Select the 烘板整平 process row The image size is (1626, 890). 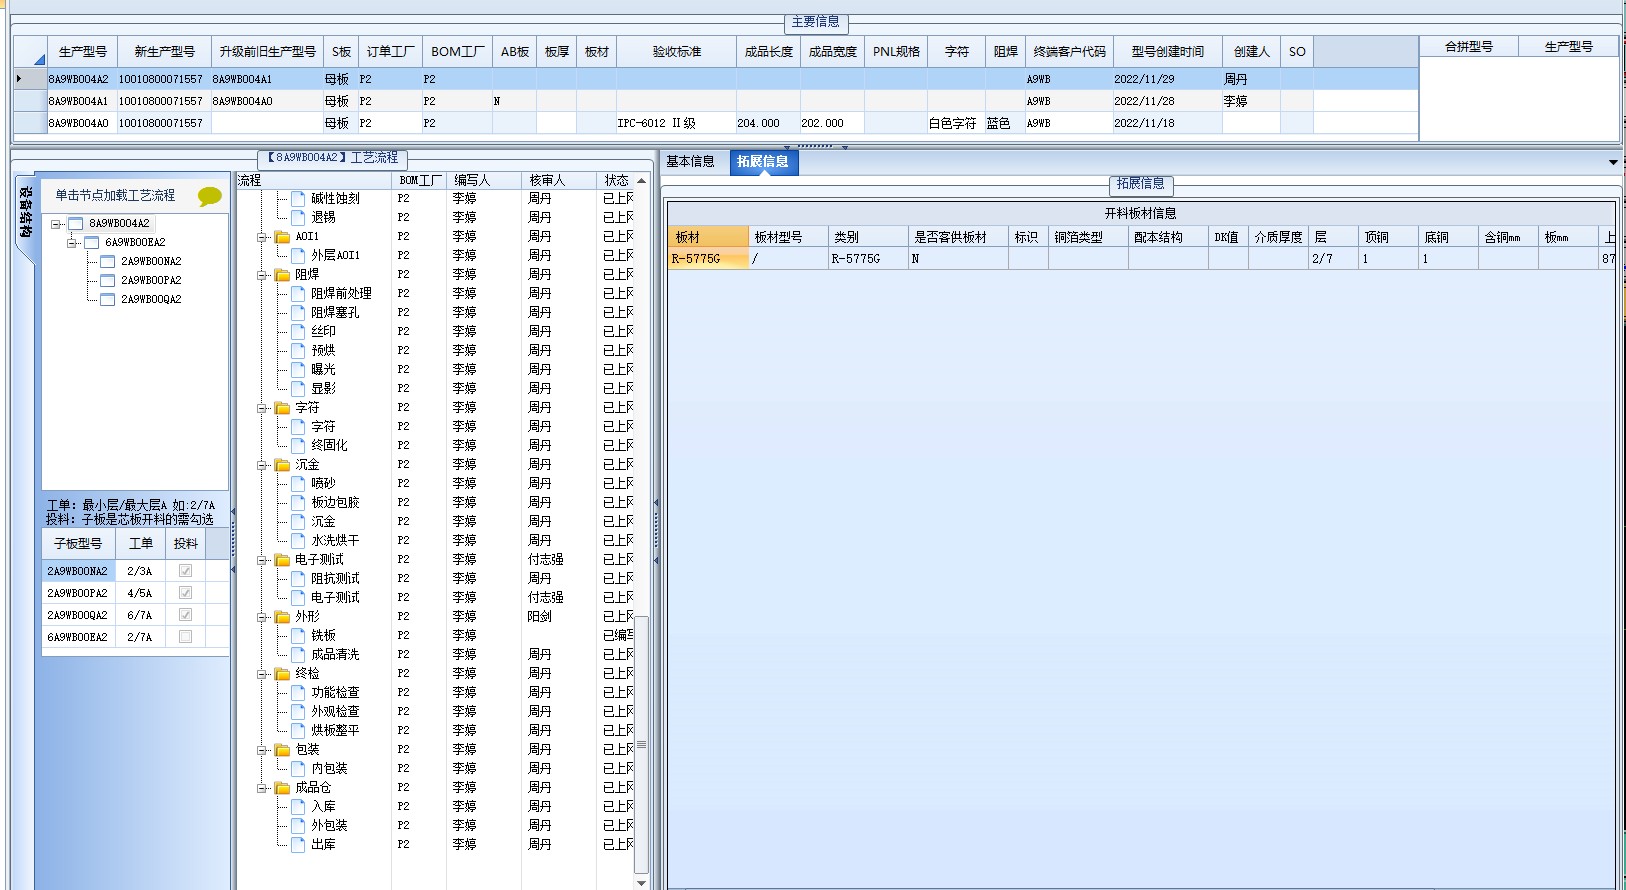click(436, 730)
